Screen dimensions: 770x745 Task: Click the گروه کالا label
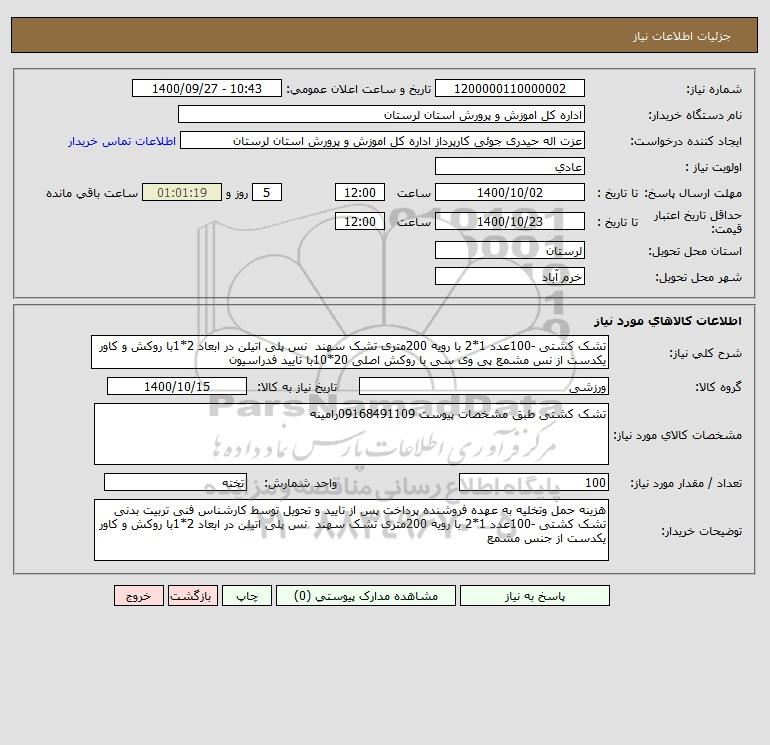tap(718, 387)
